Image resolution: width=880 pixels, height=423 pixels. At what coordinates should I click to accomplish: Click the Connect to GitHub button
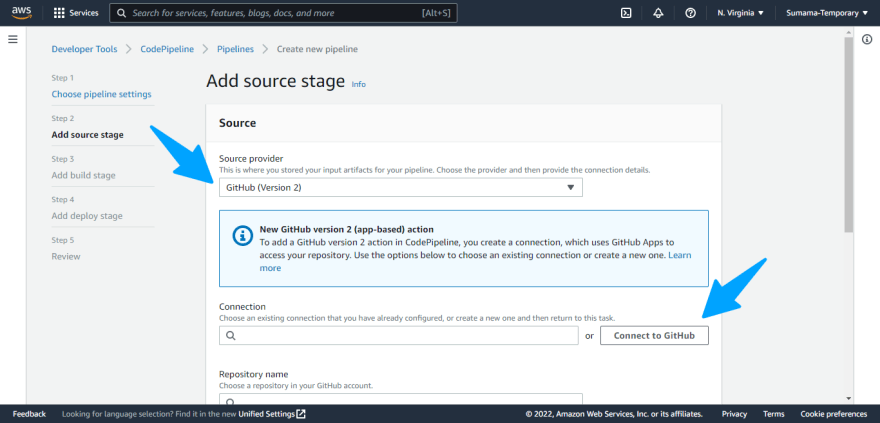tap(654, 335)
